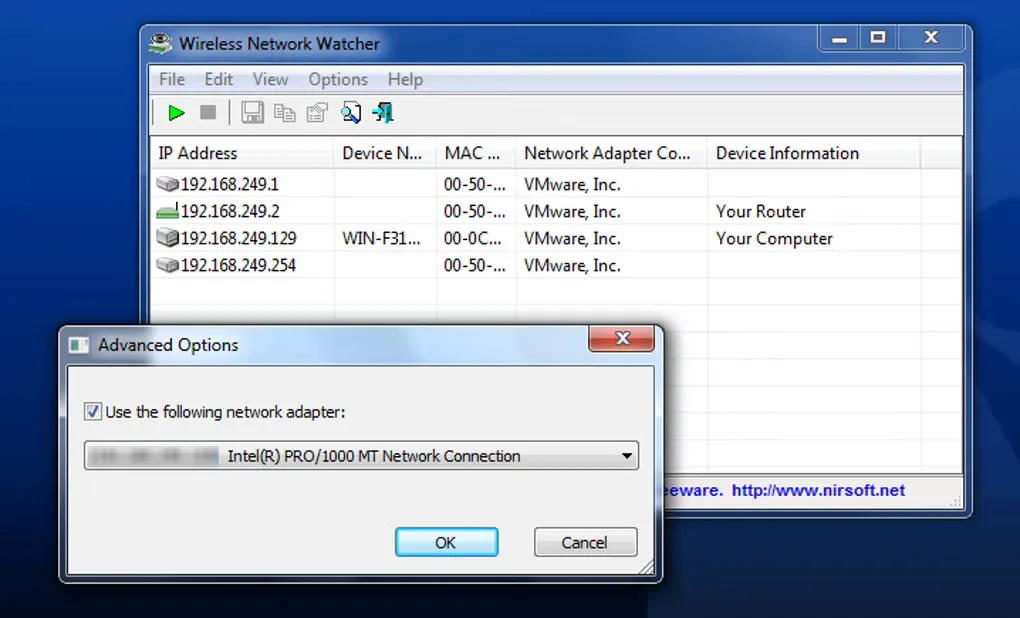
Task: Click VMware, Inc. in the 192.168.249.2 row
Action: [x=572, y=211]
